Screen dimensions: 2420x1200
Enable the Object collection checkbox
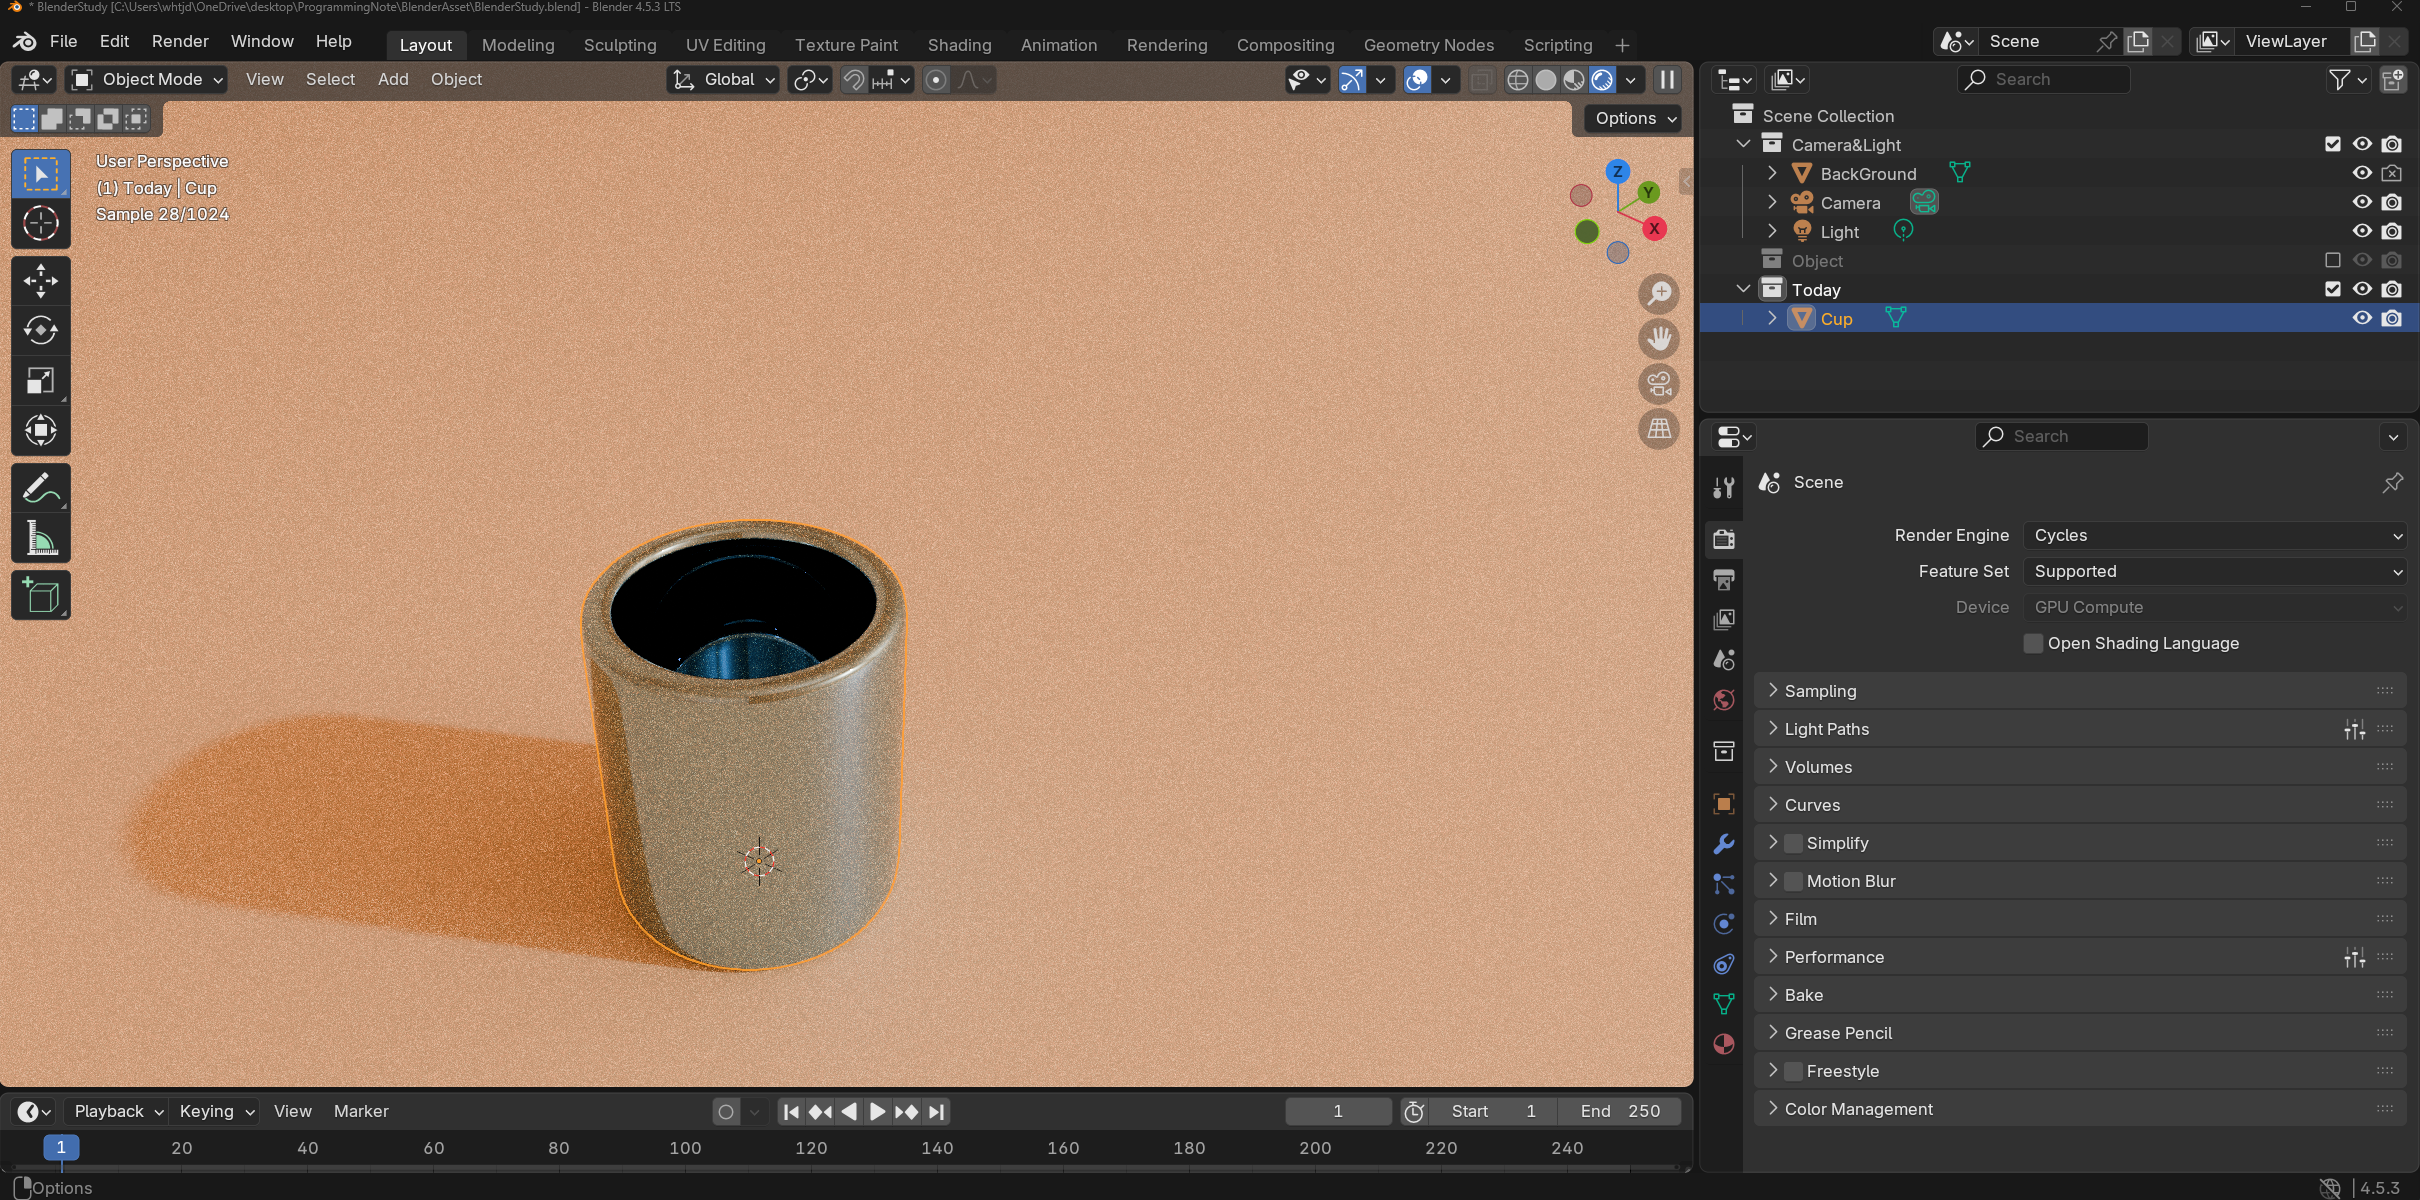[x=2333, y=260]
